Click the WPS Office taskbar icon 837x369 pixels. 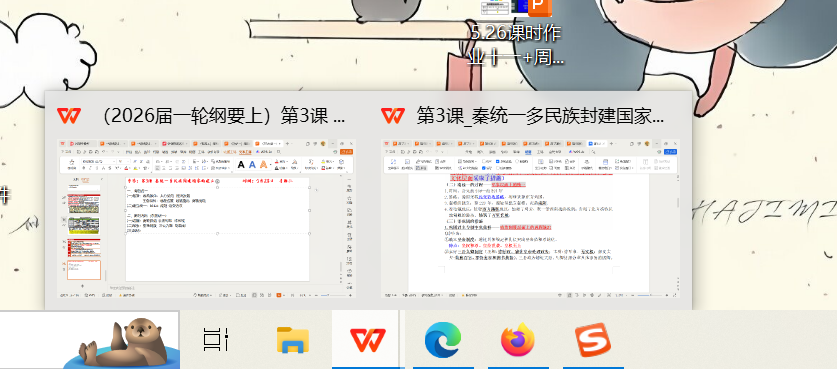[367, 340]
